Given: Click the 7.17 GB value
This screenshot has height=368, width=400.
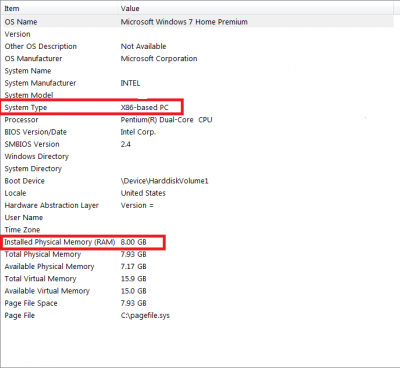Looking at the screenshot, I should pos(133,266).
